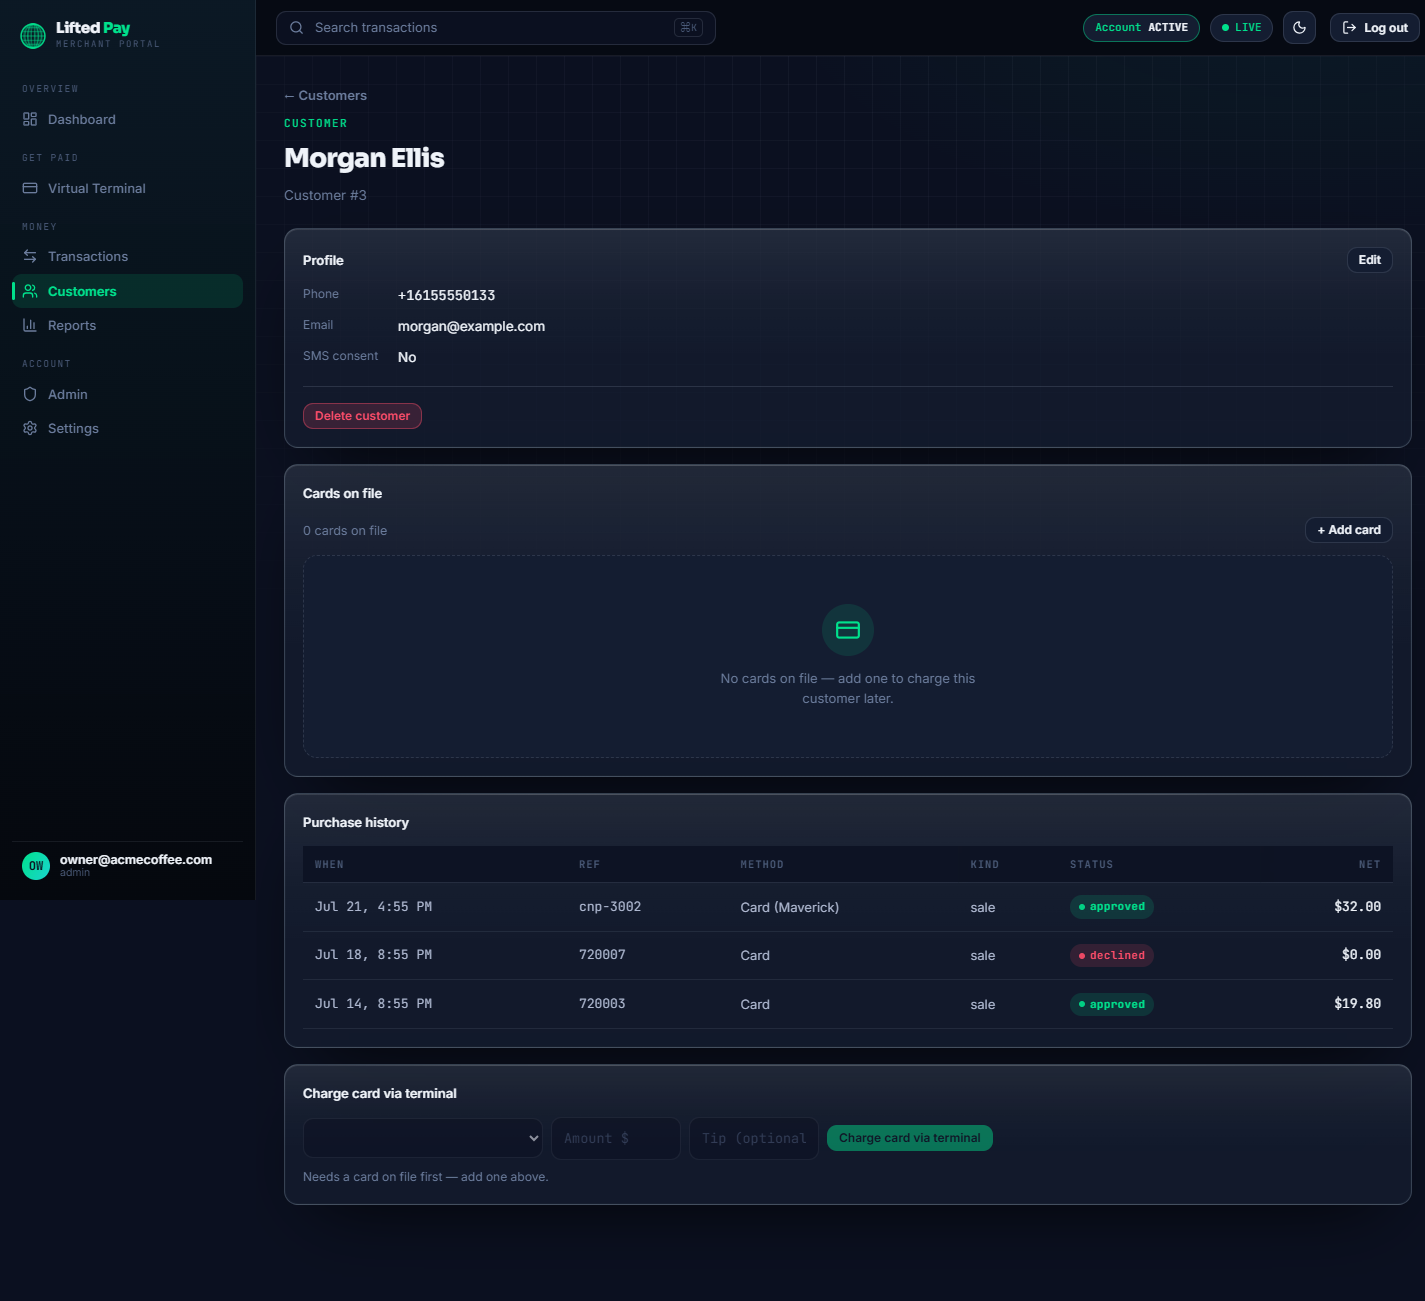This screenshot has width=1425, height=1301.
Task: Click the approved status for 720003
Action: (1111, 1004)
